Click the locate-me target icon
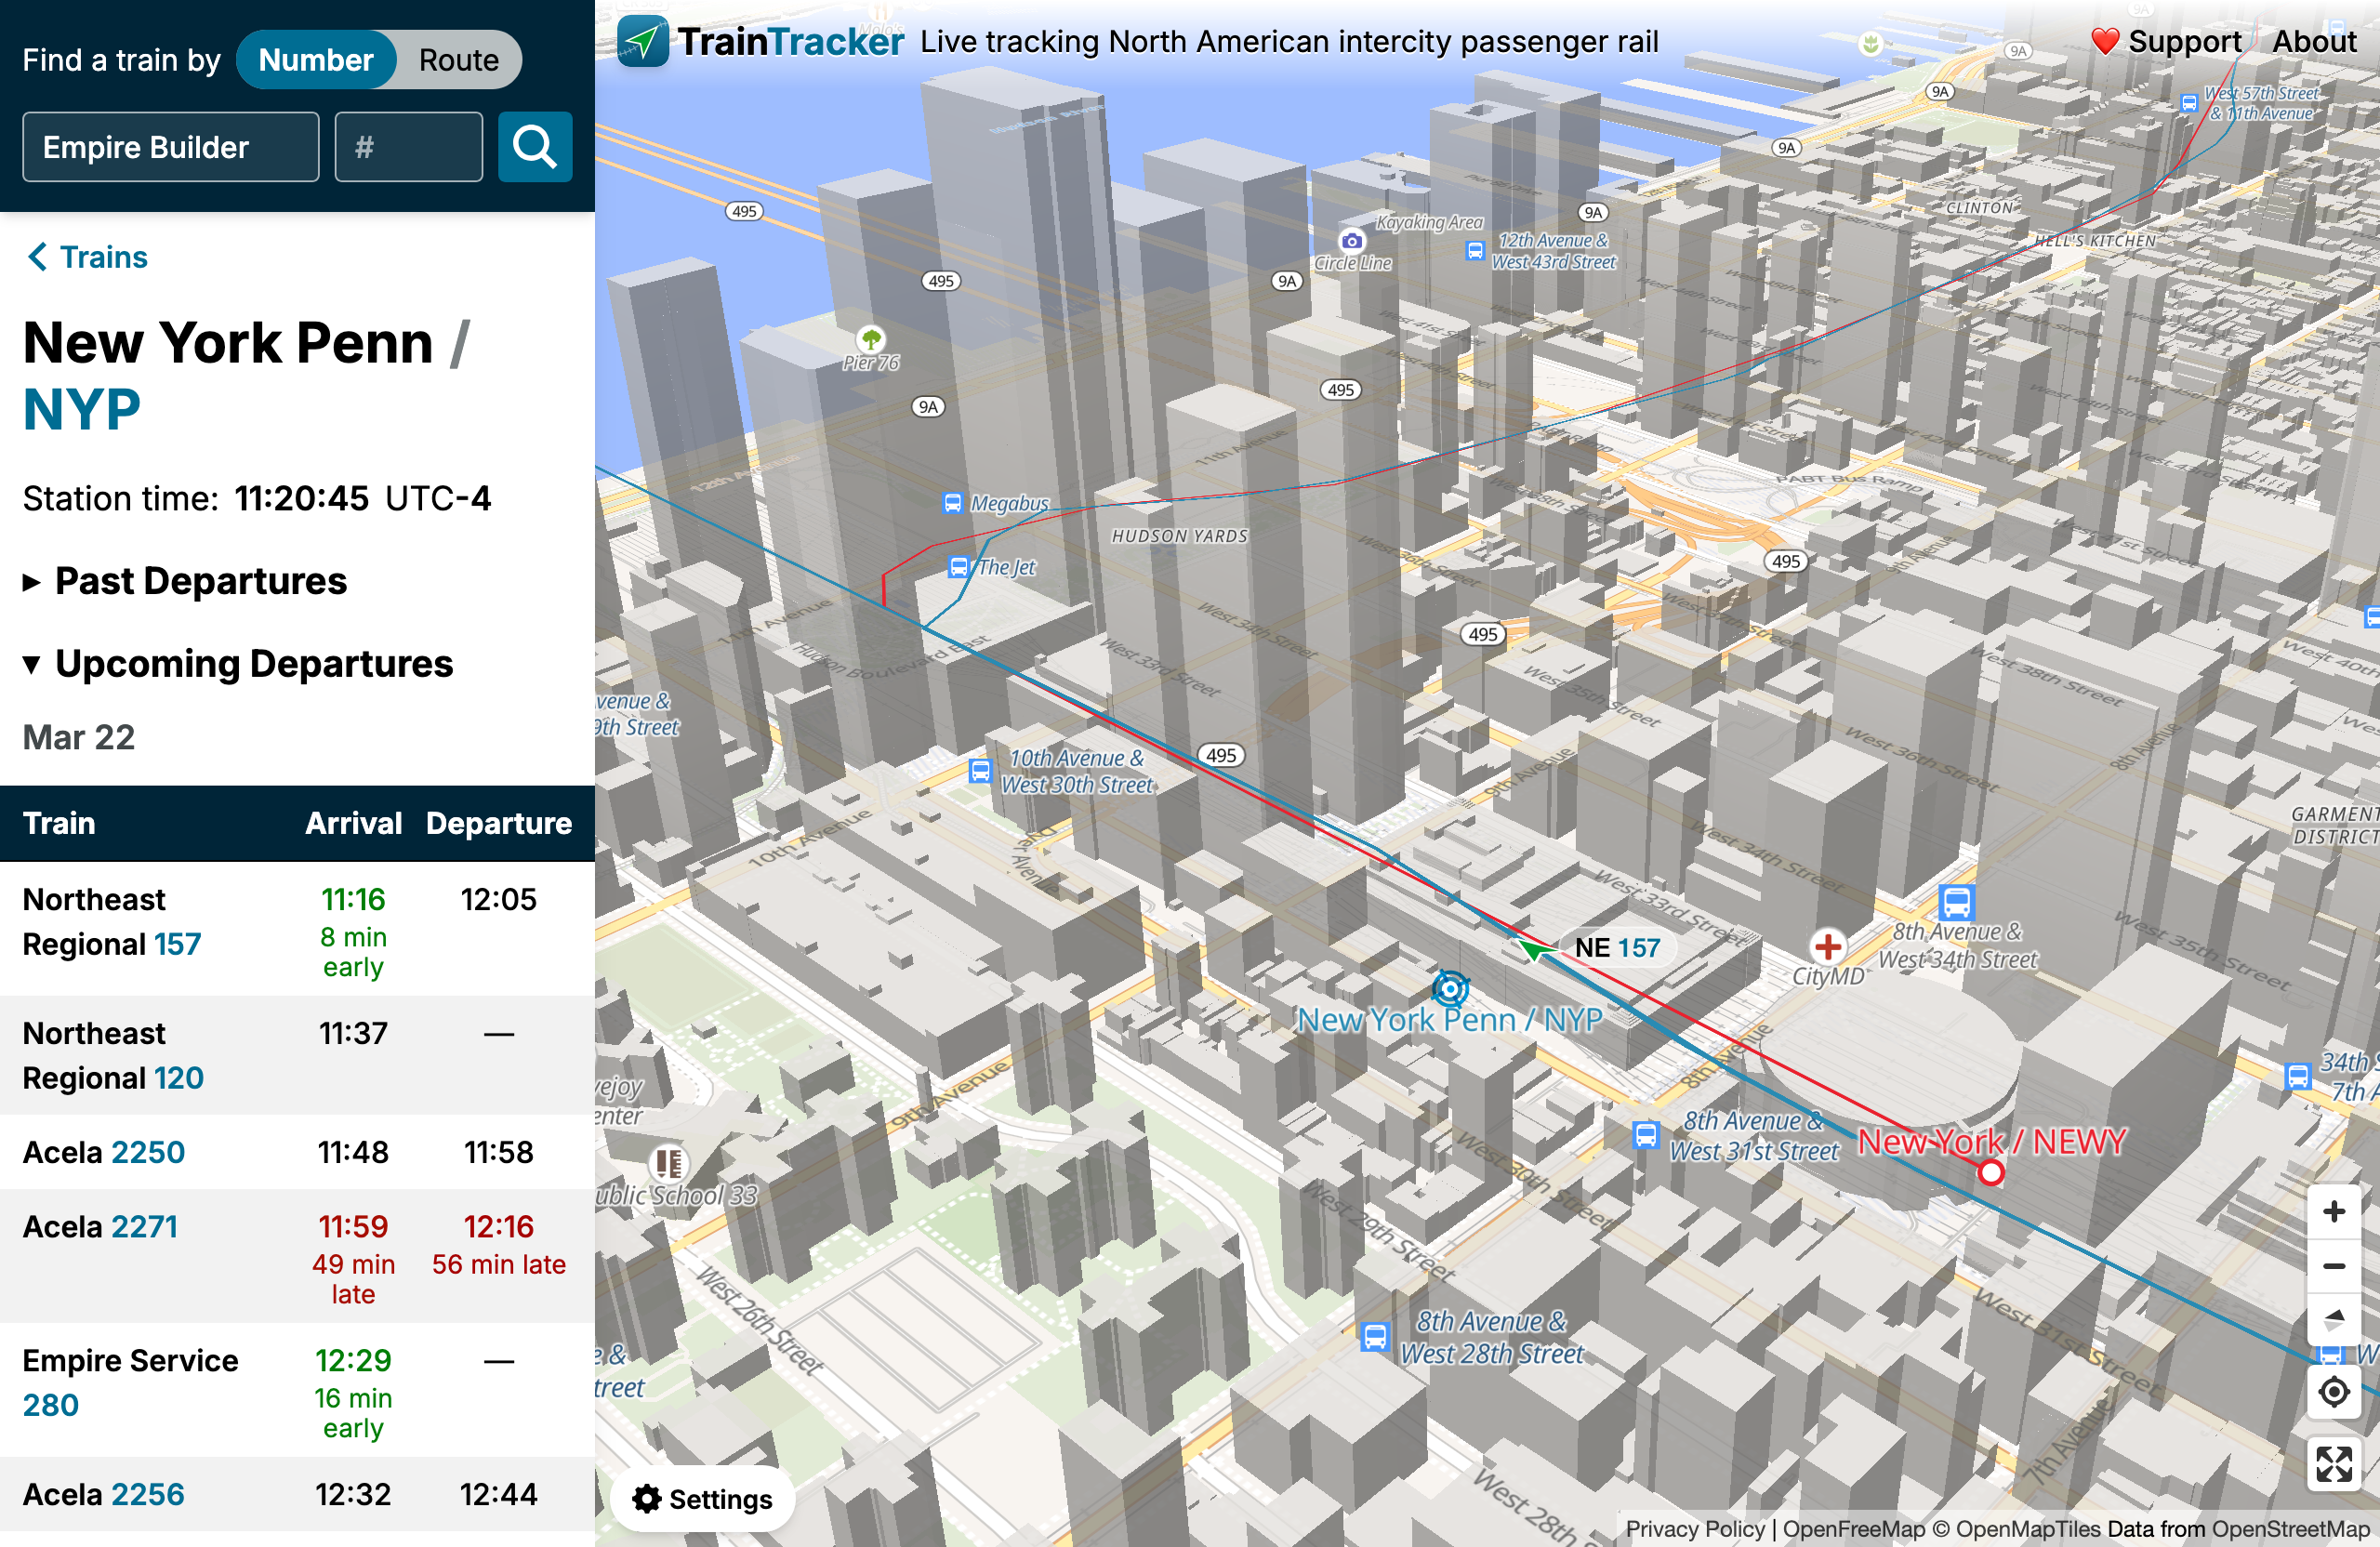Viewport: 2380px width, 1547px height. tap(2333, 1392)
